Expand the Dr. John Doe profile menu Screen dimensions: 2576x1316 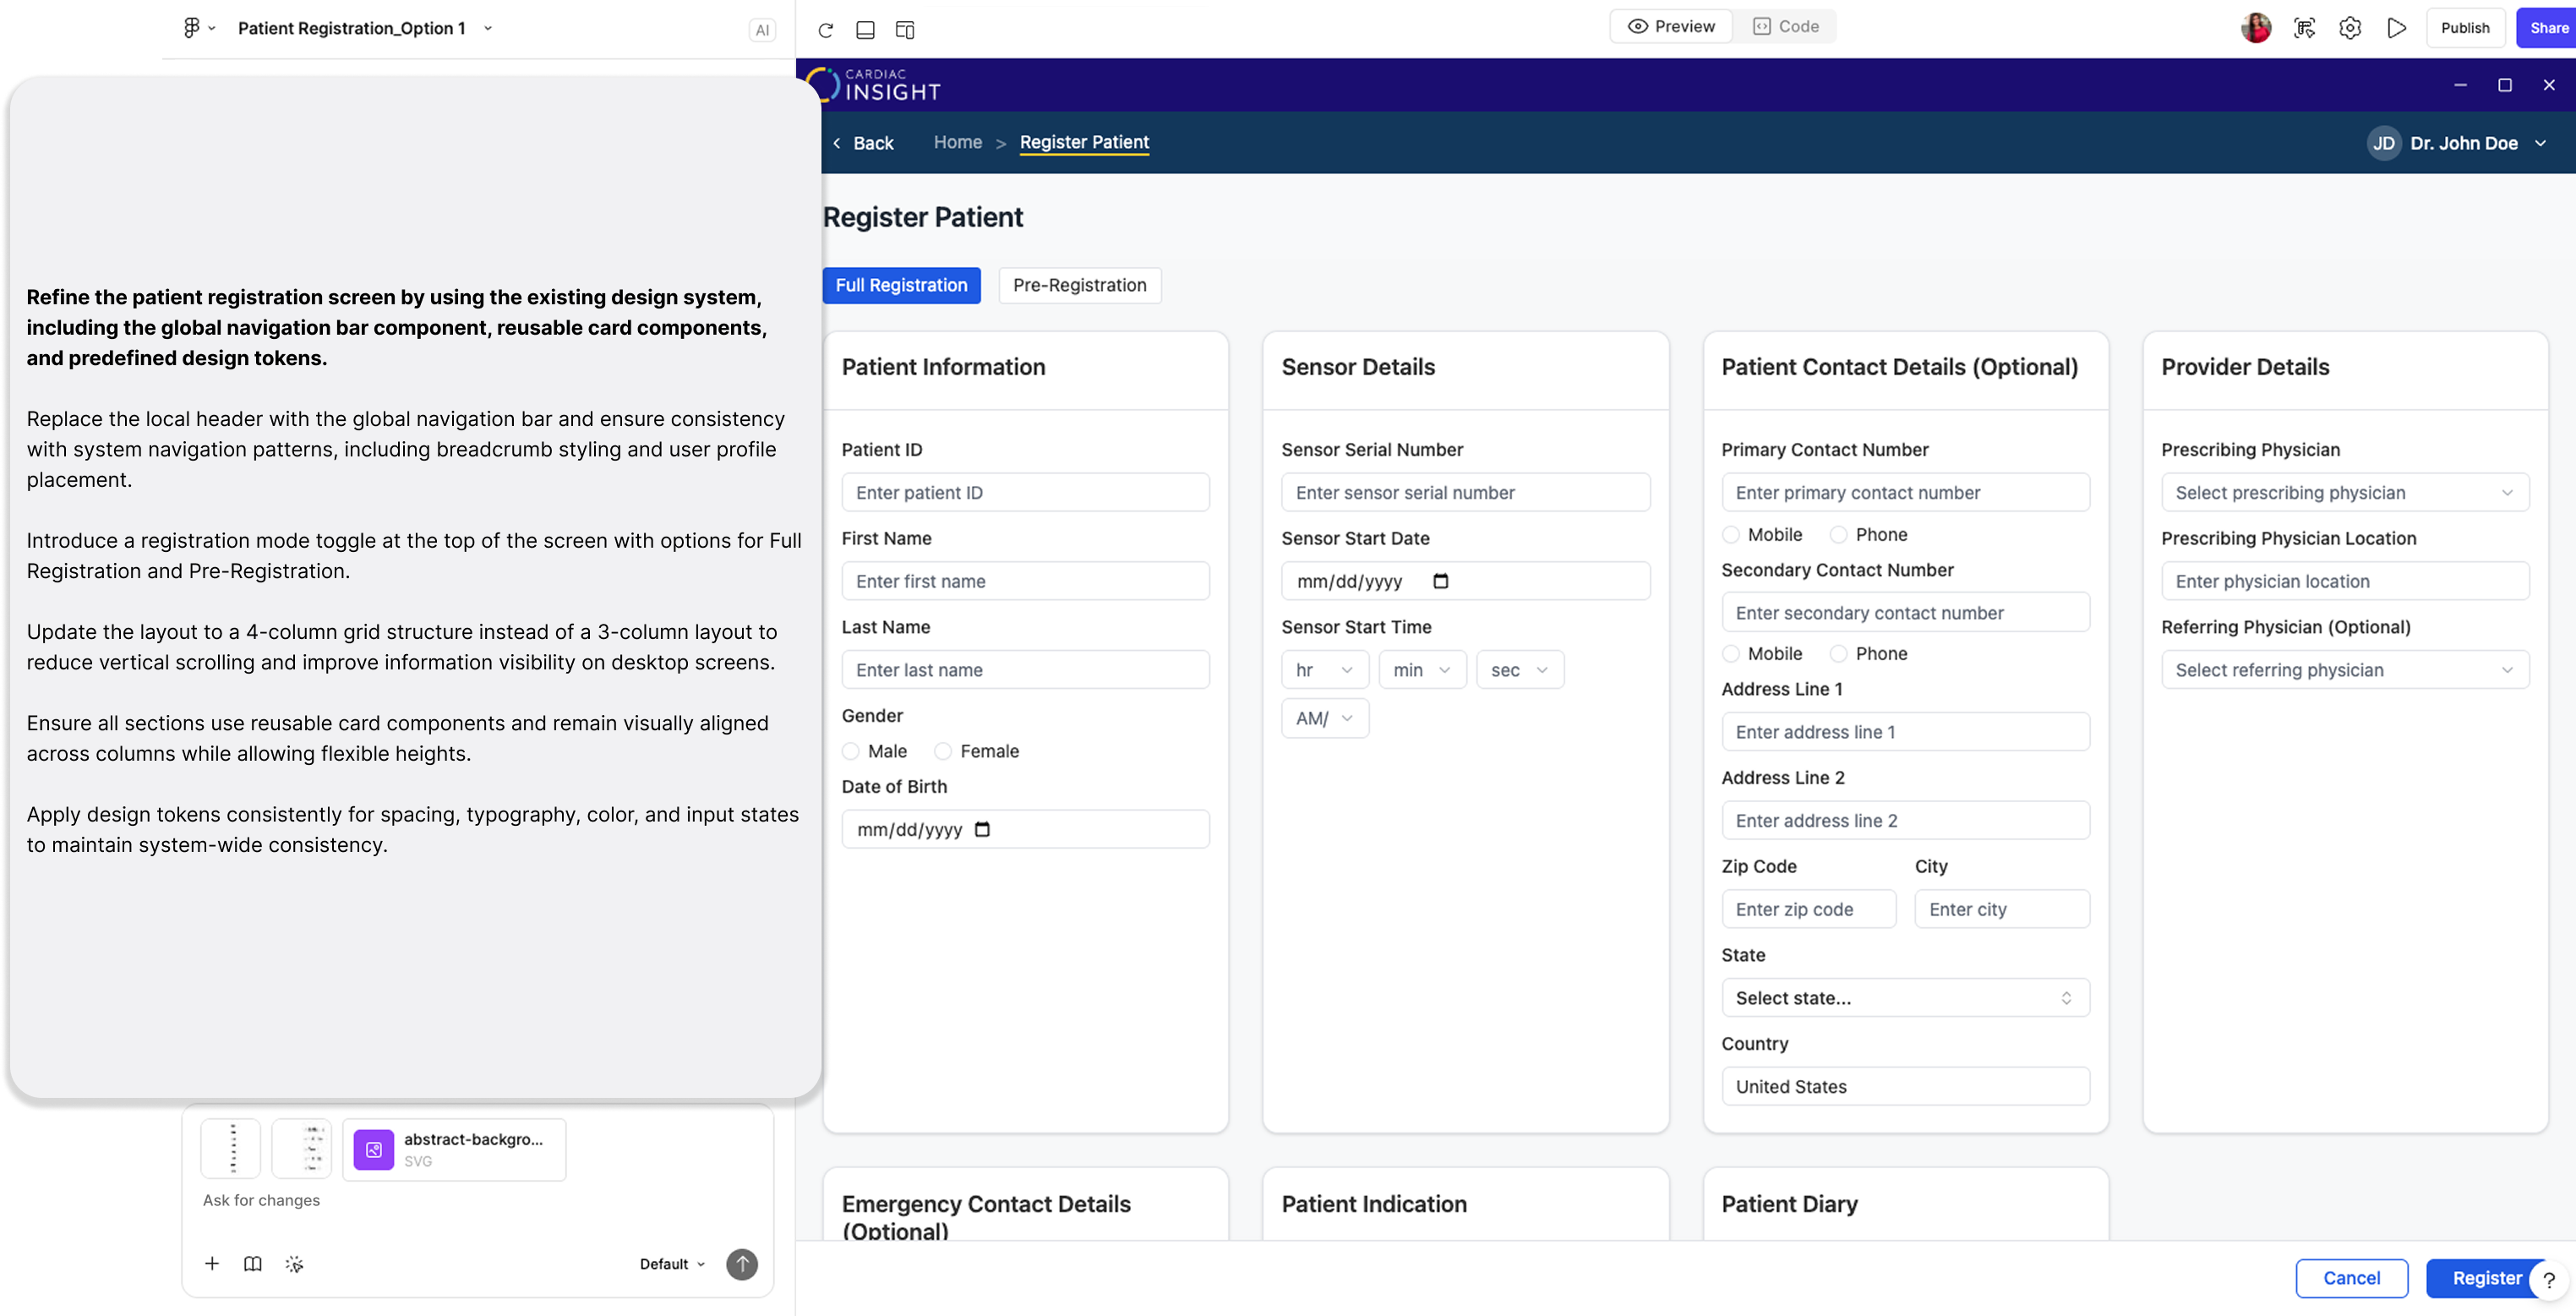pyautogui.click(x=2540, y=143)
